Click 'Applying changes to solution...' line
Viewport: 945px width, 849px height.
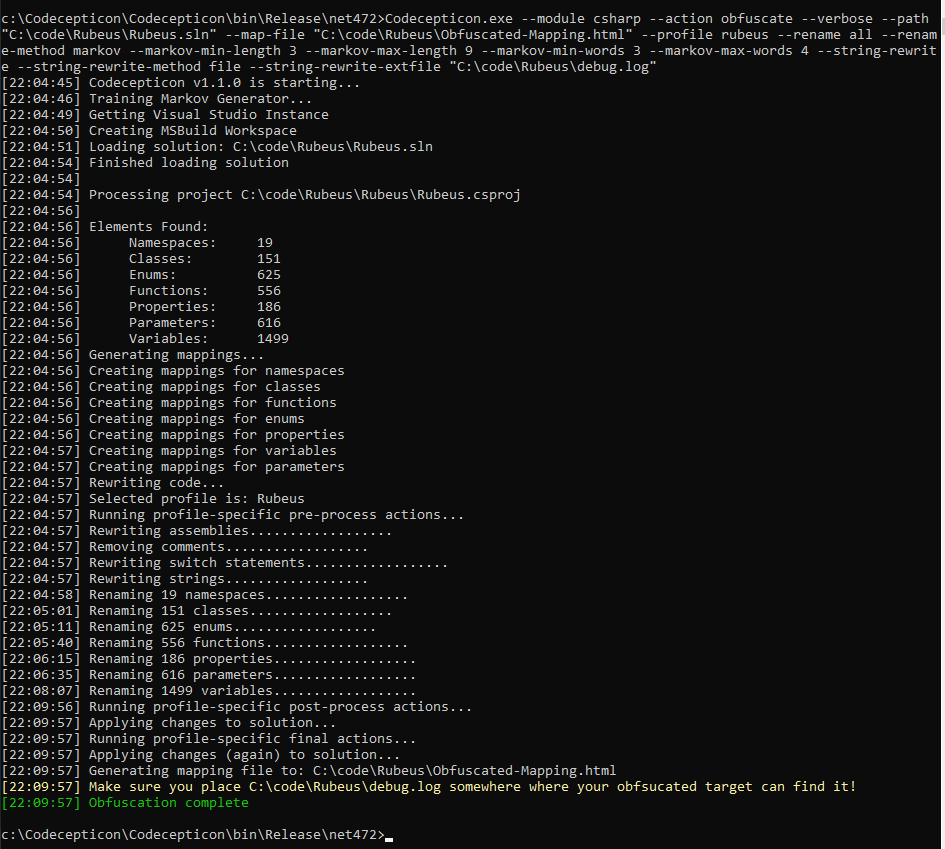point(169,722)
